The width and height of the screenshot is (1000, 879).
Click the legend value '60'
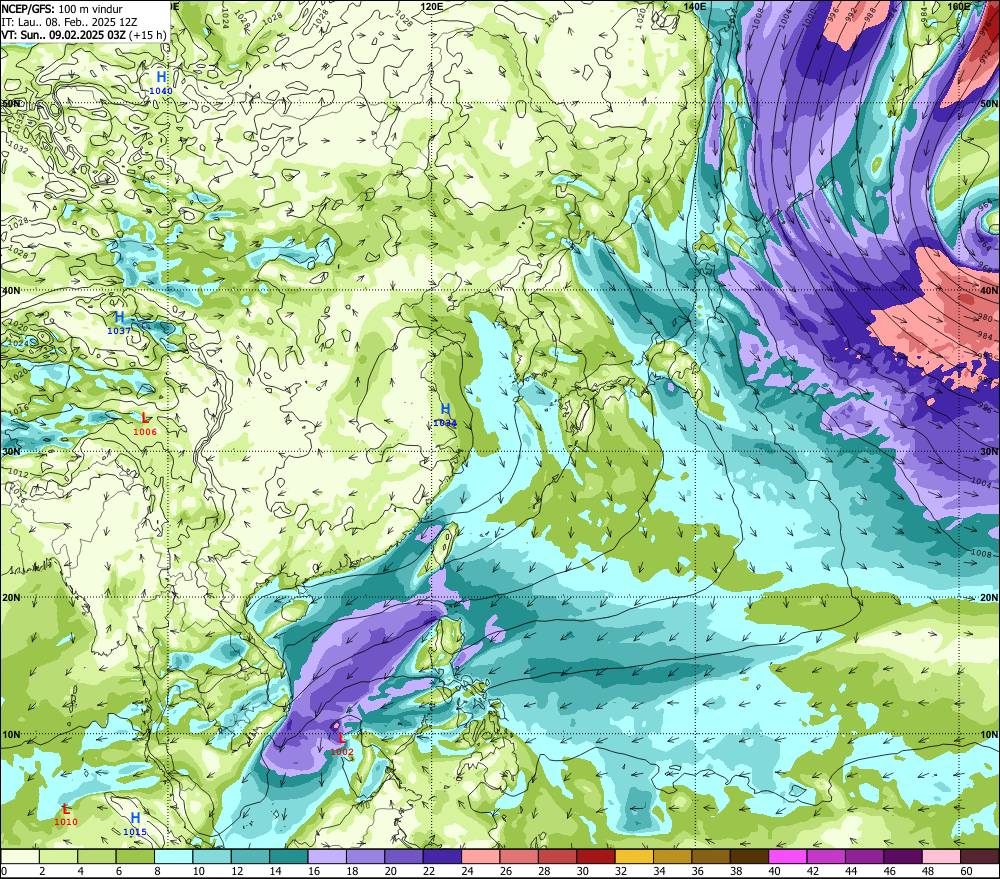click(966, 871)
